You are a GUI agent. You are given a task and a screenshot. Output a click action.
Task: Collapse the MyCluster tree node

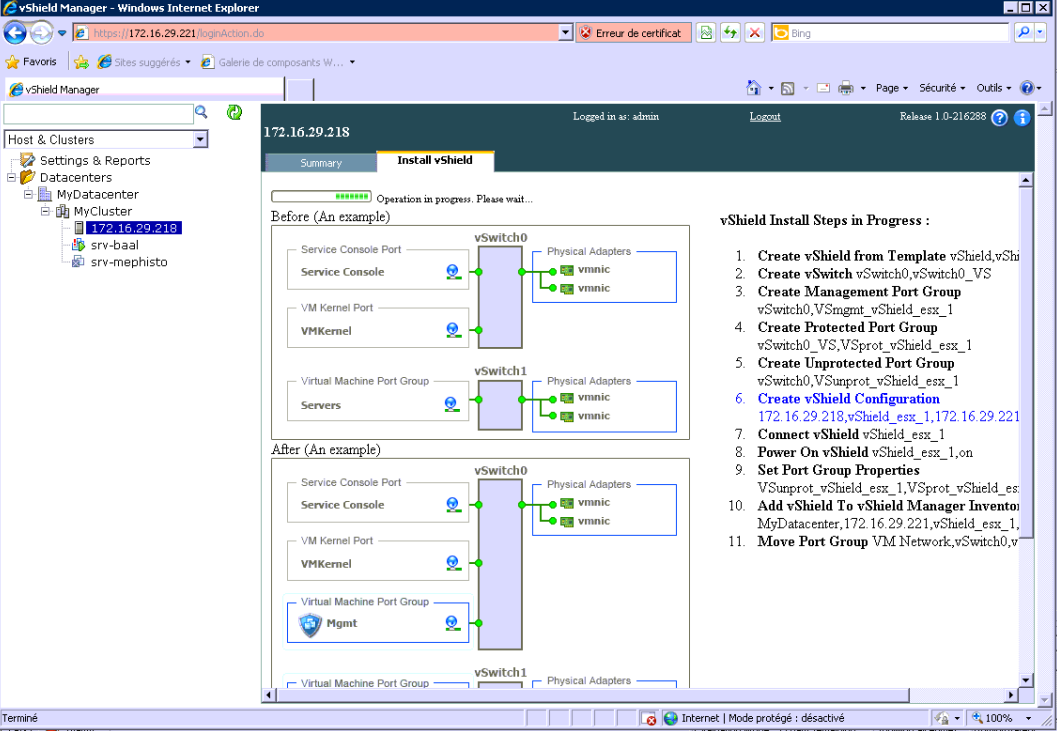tap(46, 212)
